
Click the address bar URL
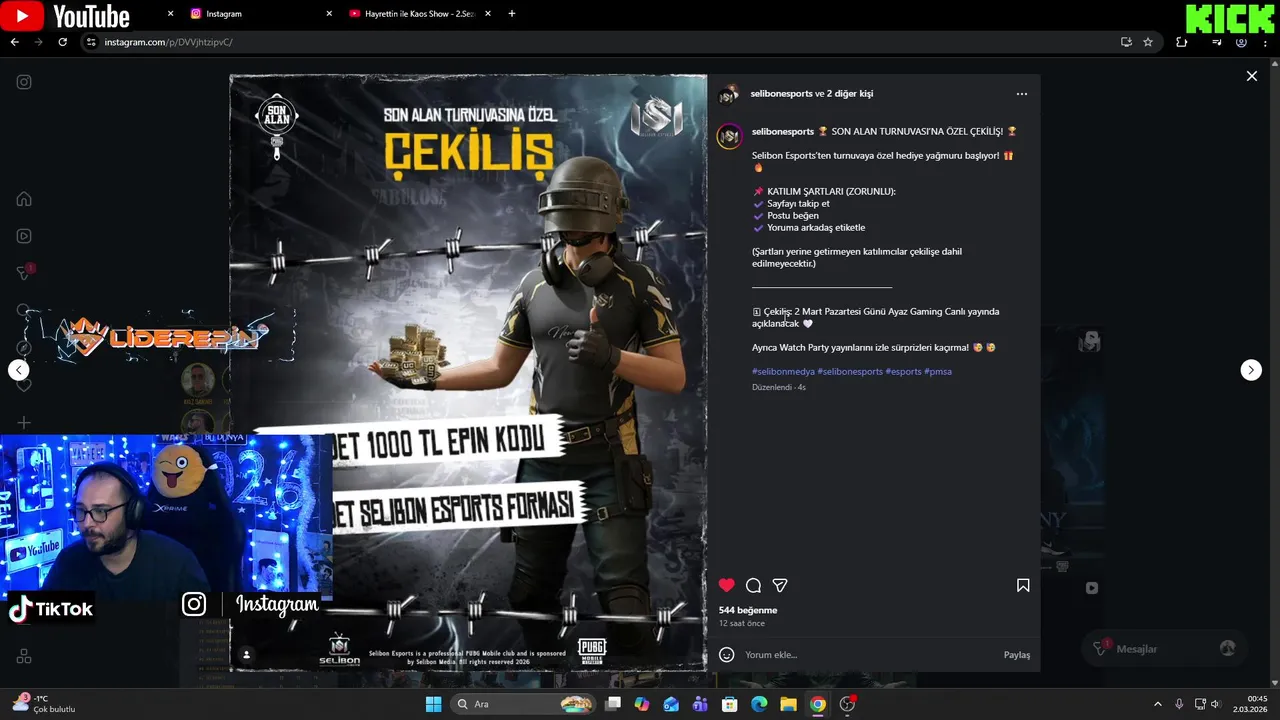(x=168, y=42)
